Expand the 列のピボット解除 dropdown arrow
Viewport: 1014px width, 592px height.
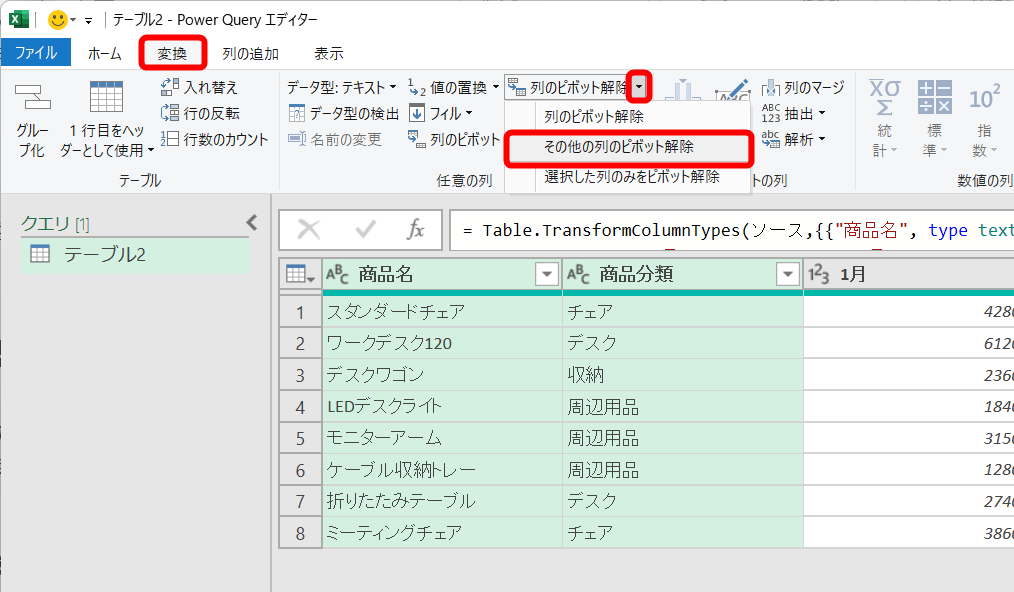coord(639,87)
